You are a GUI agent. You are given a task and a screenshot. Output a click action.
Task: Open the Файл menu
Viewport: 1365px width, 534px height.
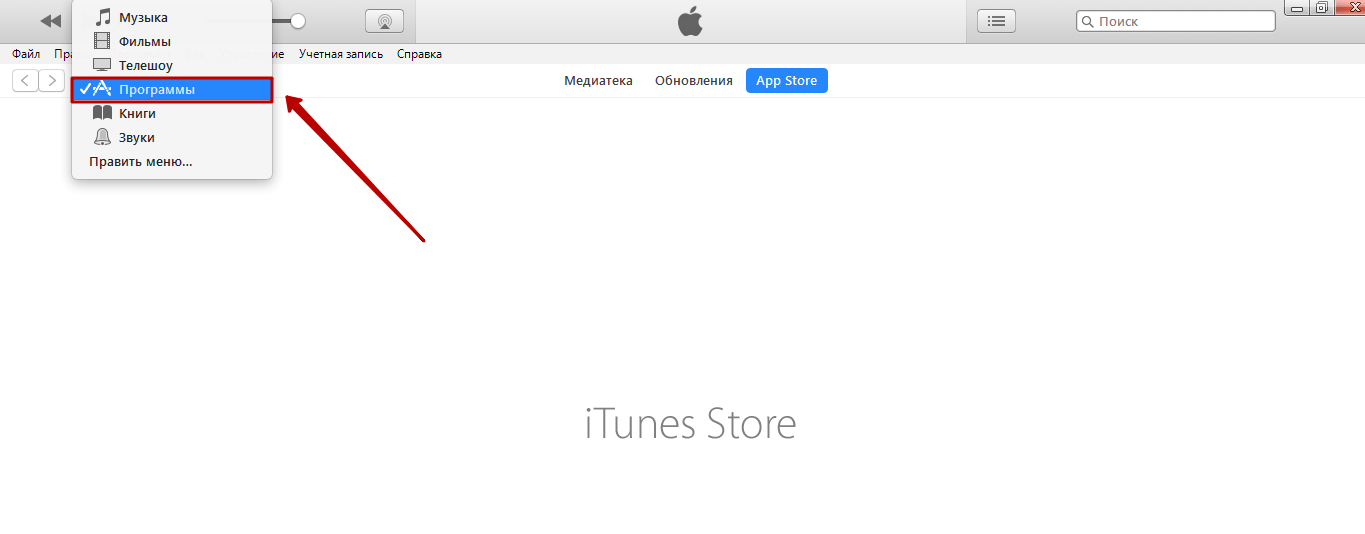click(26, 54)
